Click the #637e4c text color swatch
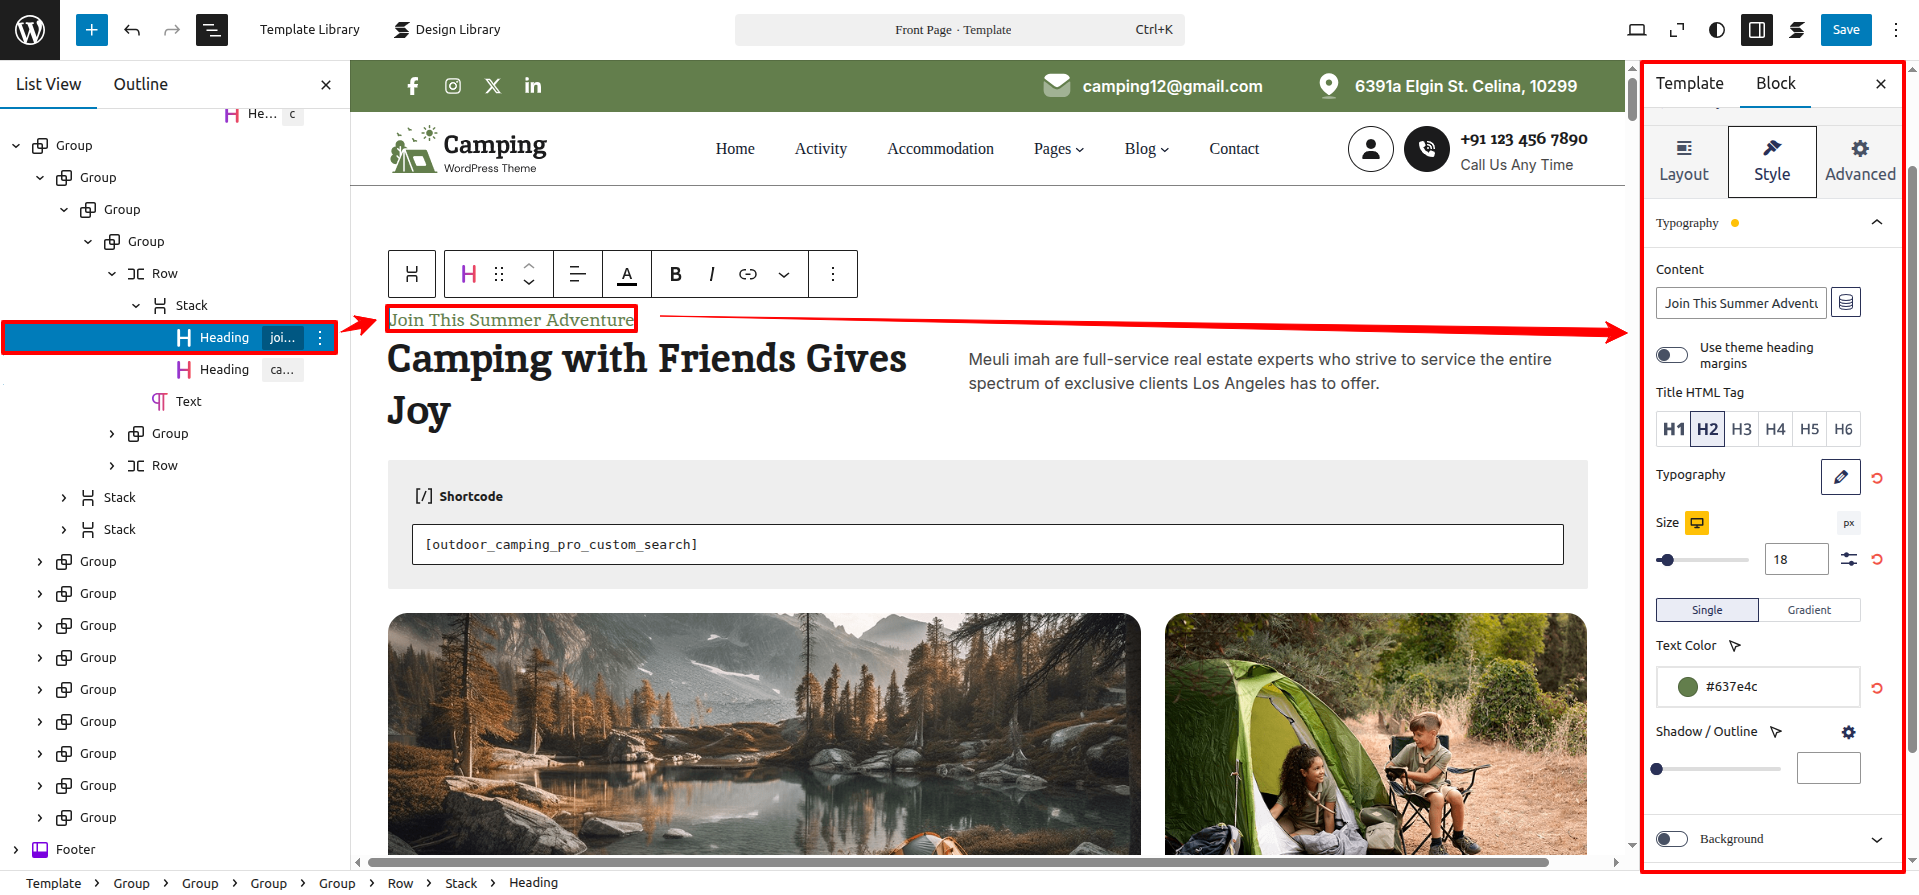Image resolution: width=1919 pixels, height=895 pixels. (x=1688, y=687)
